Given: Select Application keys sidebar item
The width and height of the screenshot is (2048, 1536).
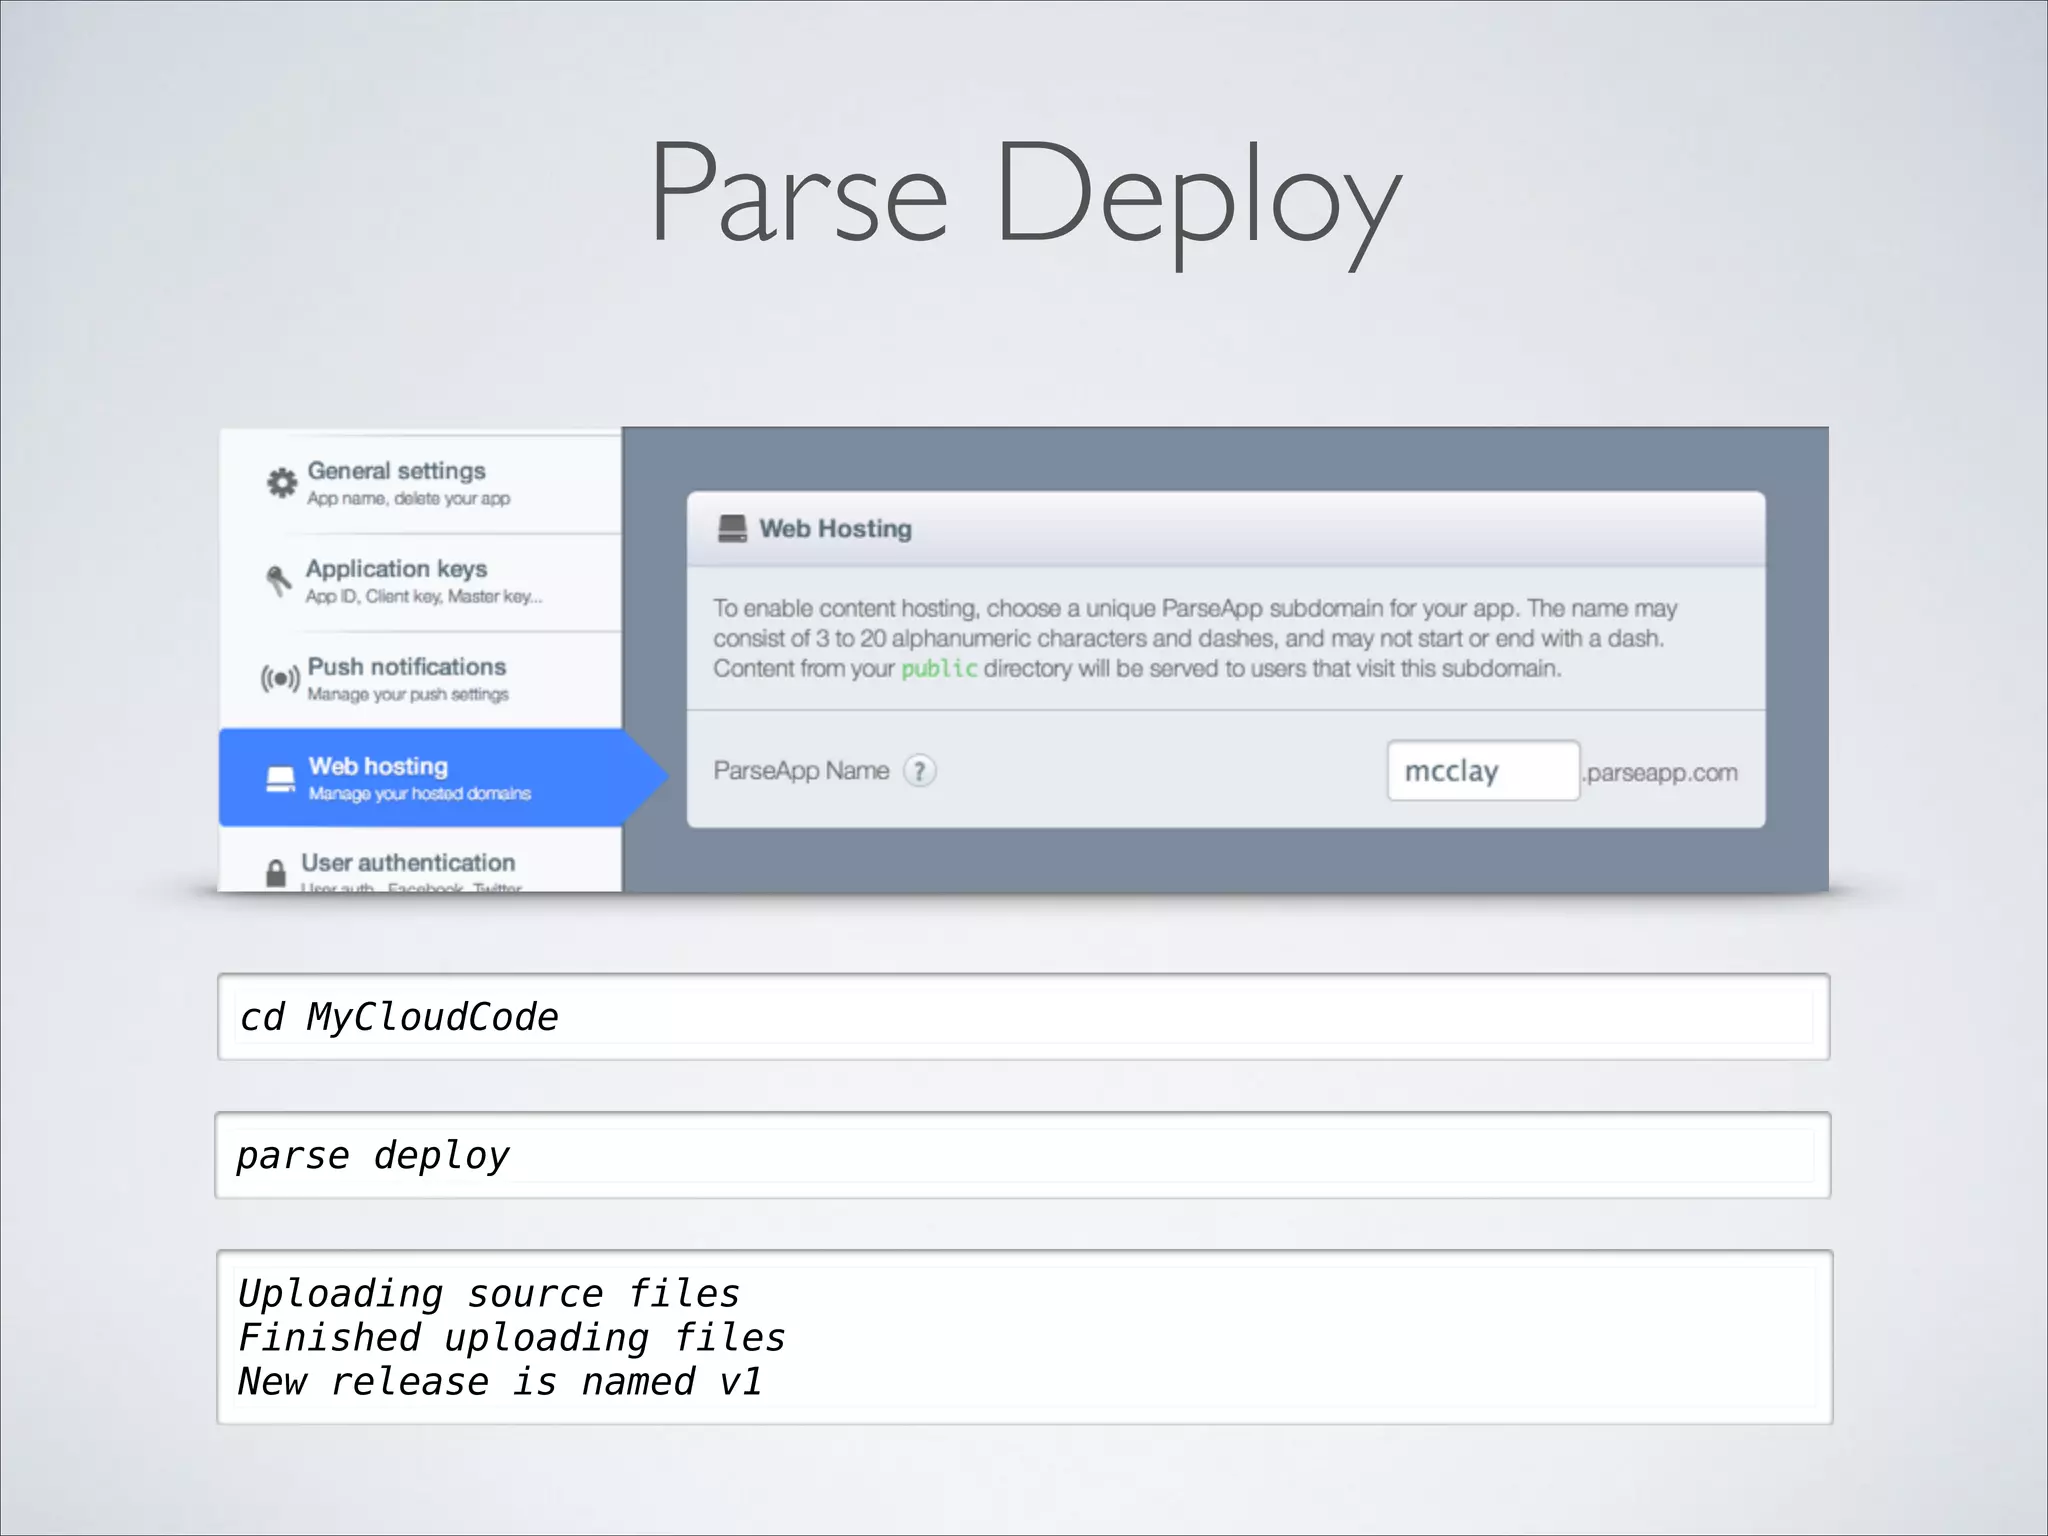Looking at the screenshot, I should [x=420, y=582].
